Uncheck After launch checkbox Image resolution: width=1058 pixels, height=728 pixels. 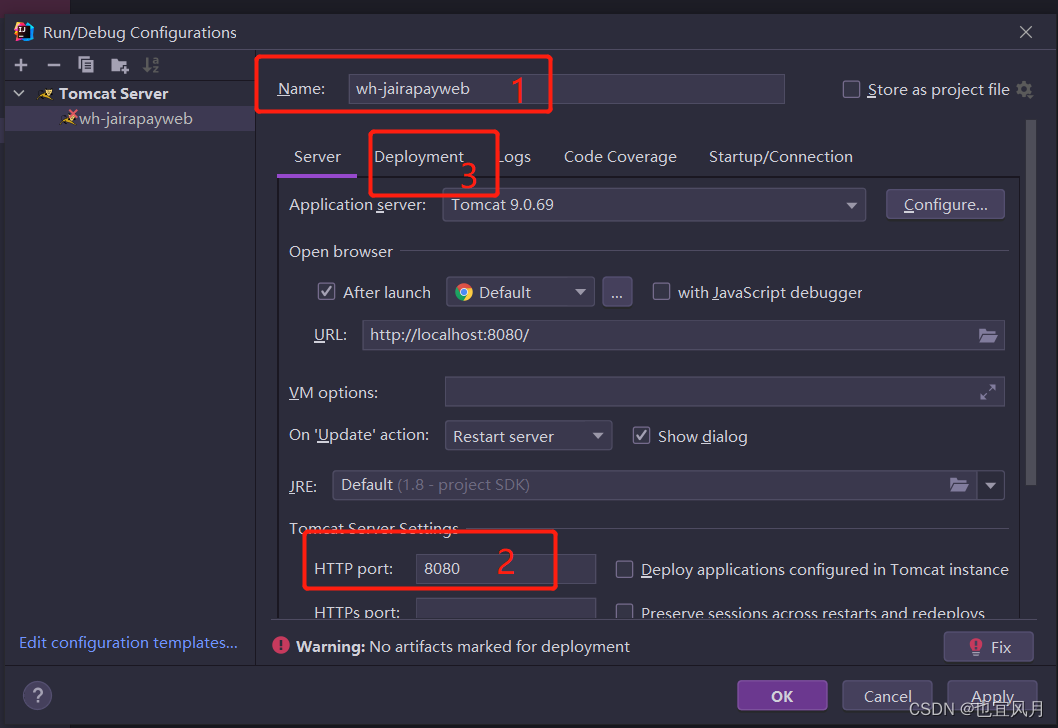327,291
